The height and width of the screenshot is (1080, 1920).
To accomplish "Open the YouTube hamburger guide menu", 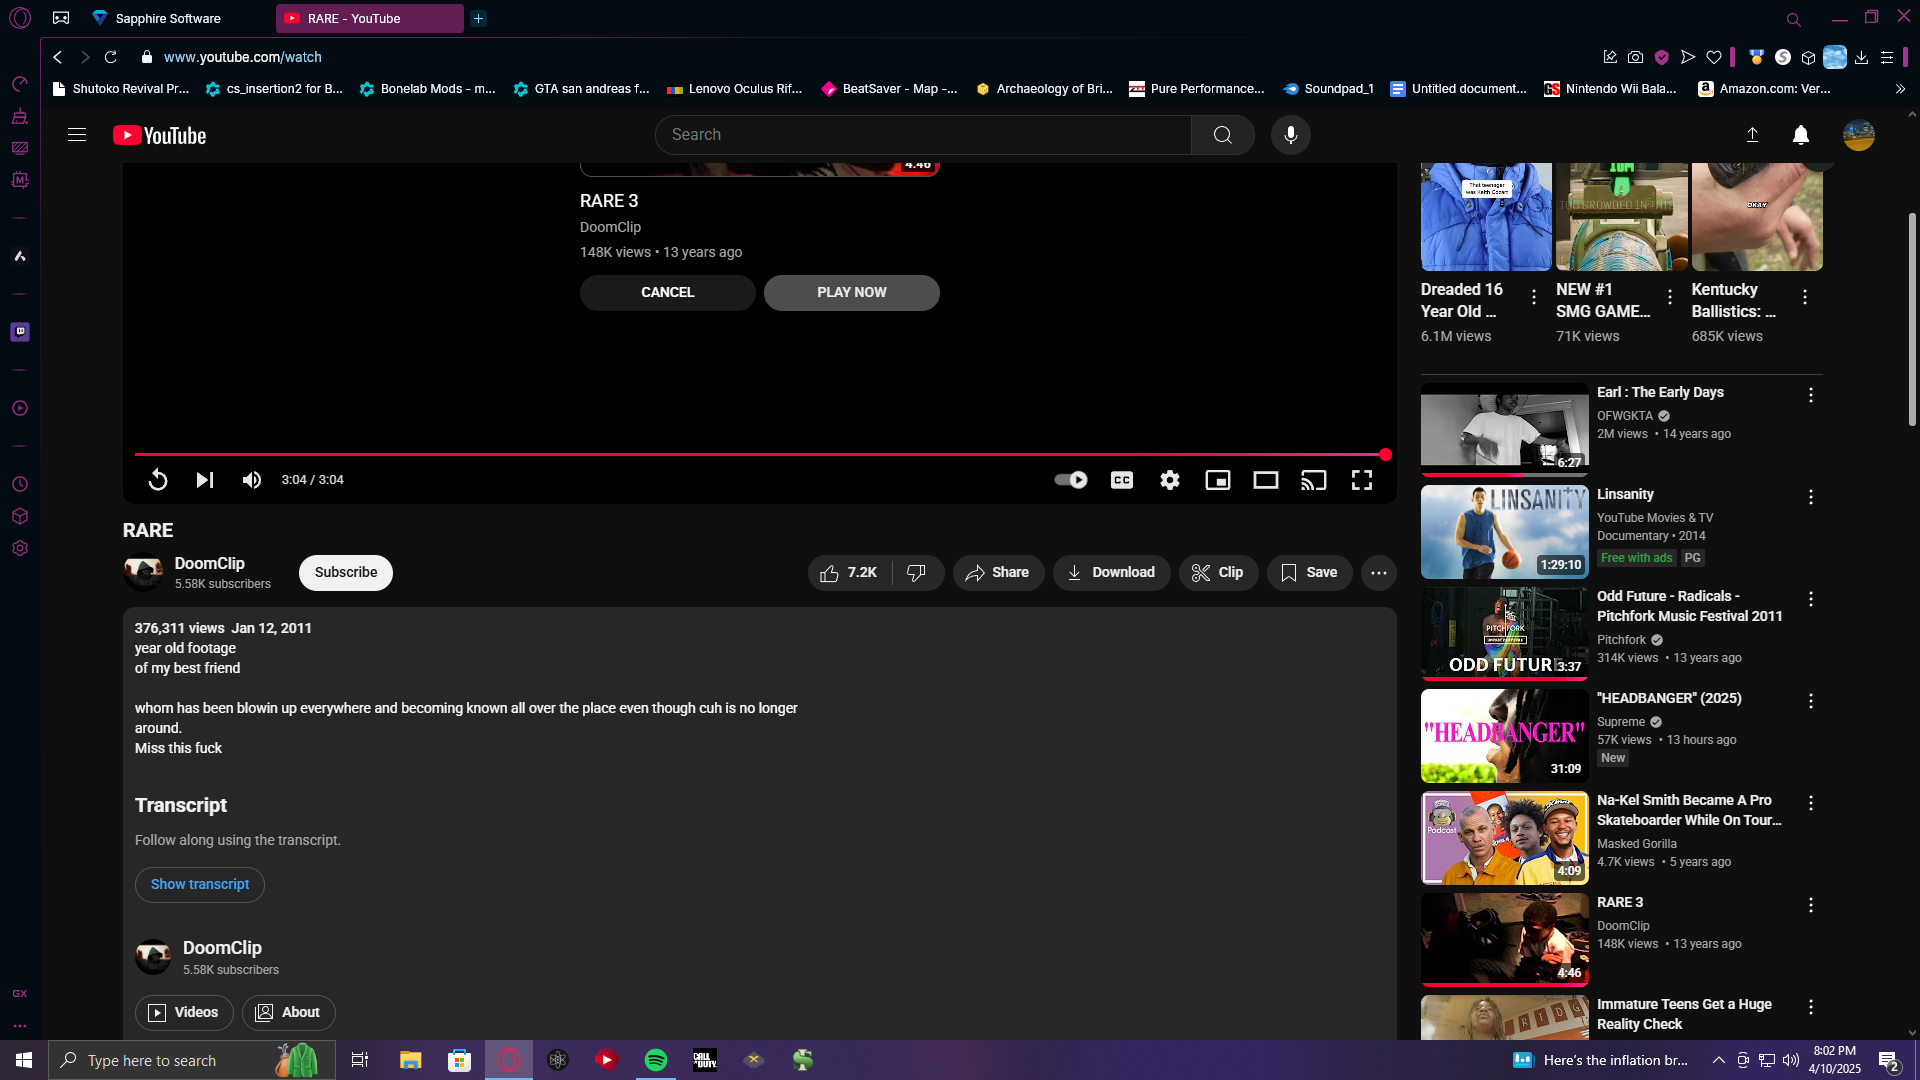I will [x=77, y=135].
